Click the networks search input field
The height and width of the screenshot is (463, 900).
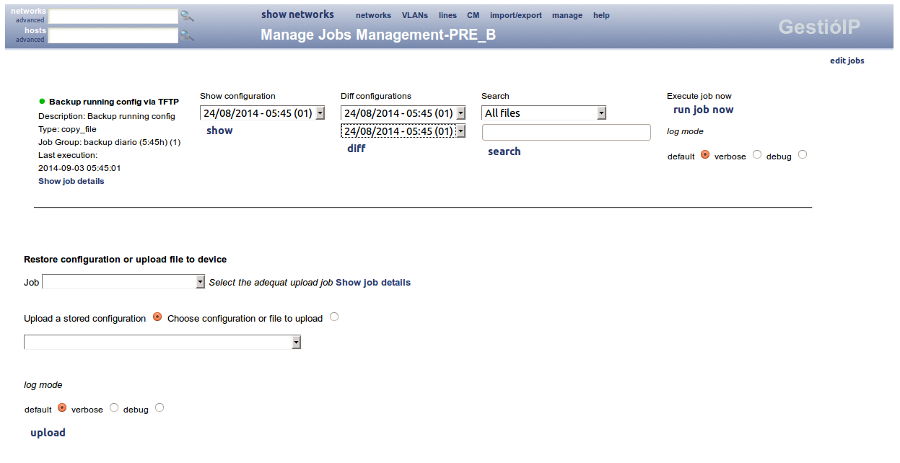click(113, 16)
